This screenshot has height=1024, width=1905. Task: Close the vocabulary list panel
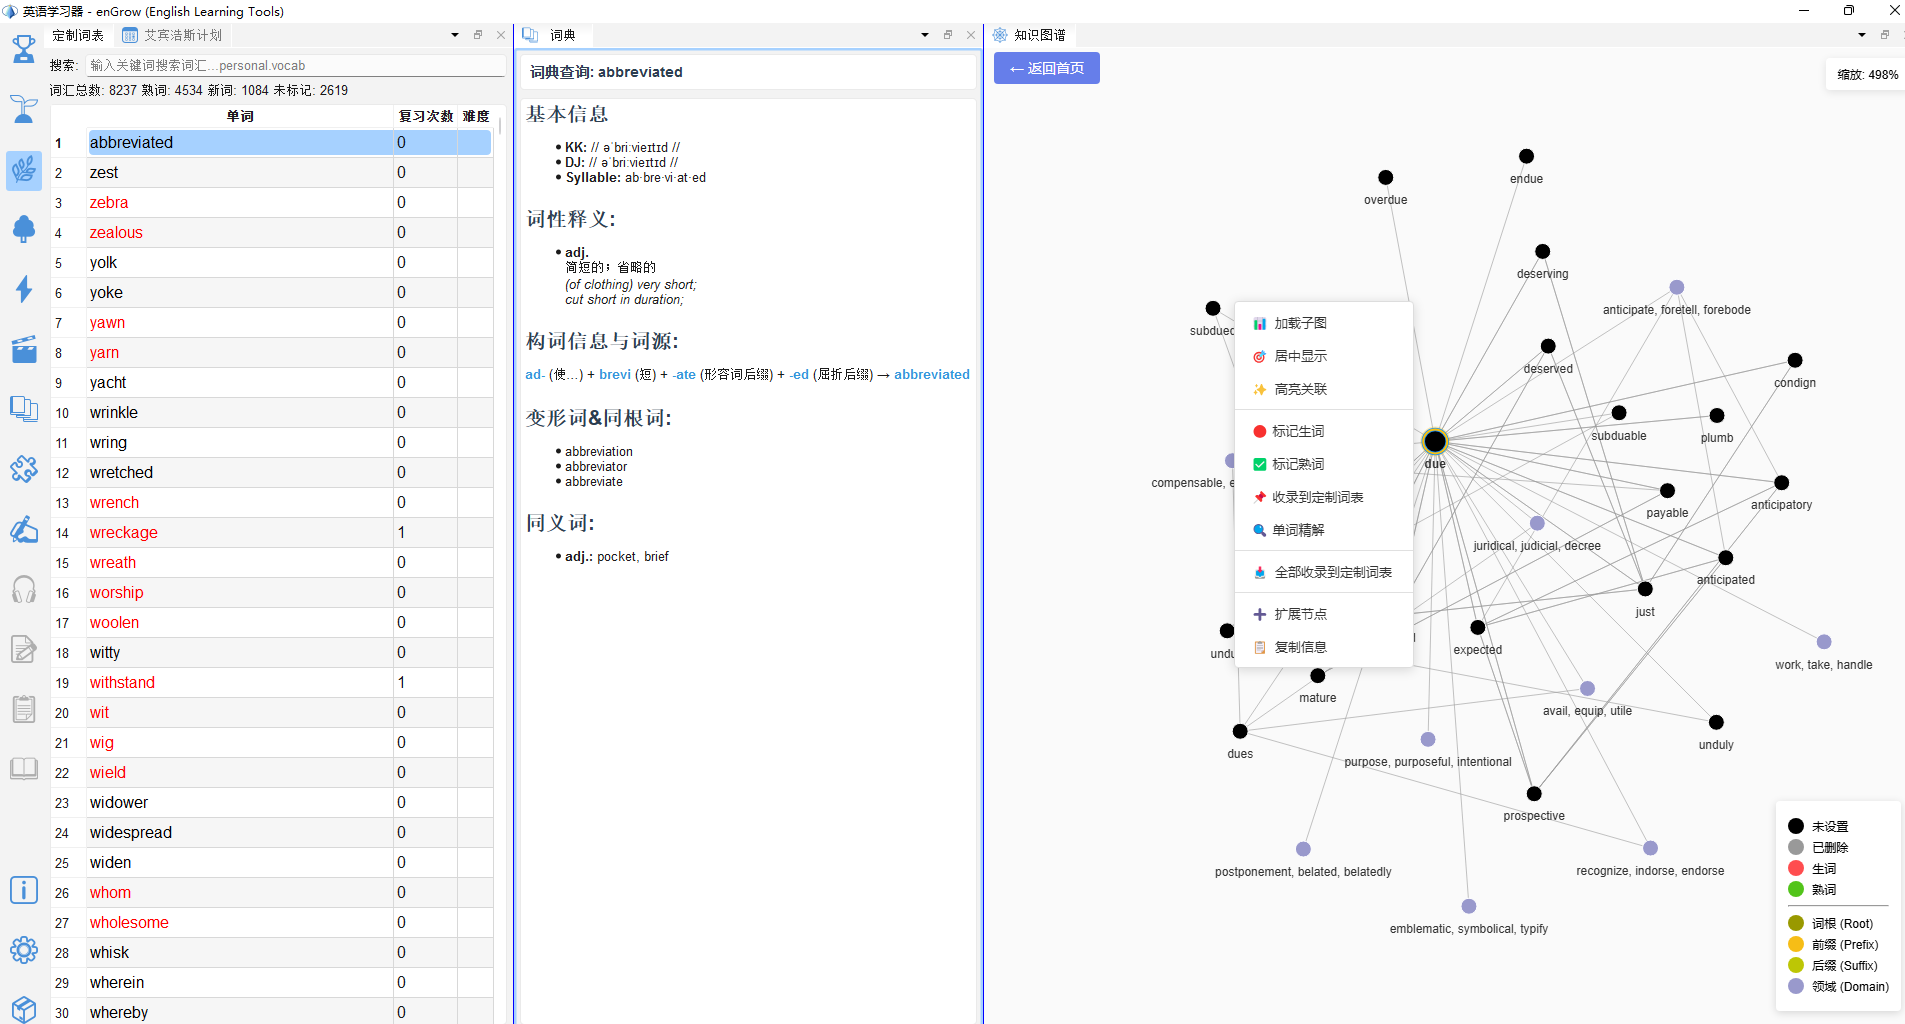(501, 35)
